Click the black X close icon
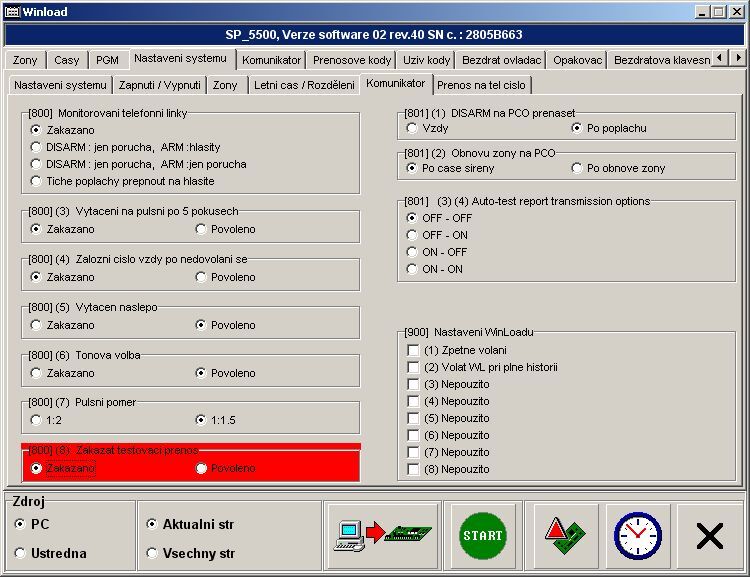Viewport: 750px width, 577px height. coord(709,536)
